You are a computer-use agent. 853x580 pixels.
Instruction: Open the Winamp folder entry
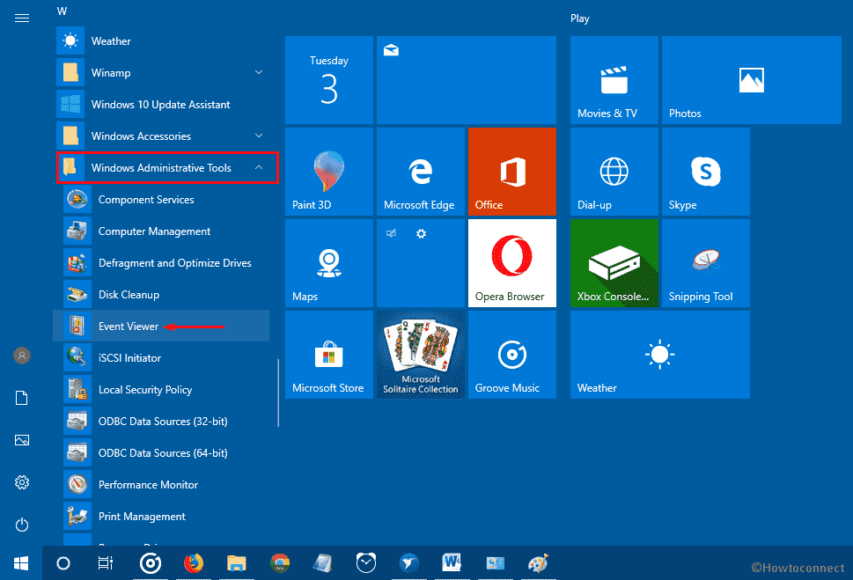pyautogui.click(x=161, y=72)
